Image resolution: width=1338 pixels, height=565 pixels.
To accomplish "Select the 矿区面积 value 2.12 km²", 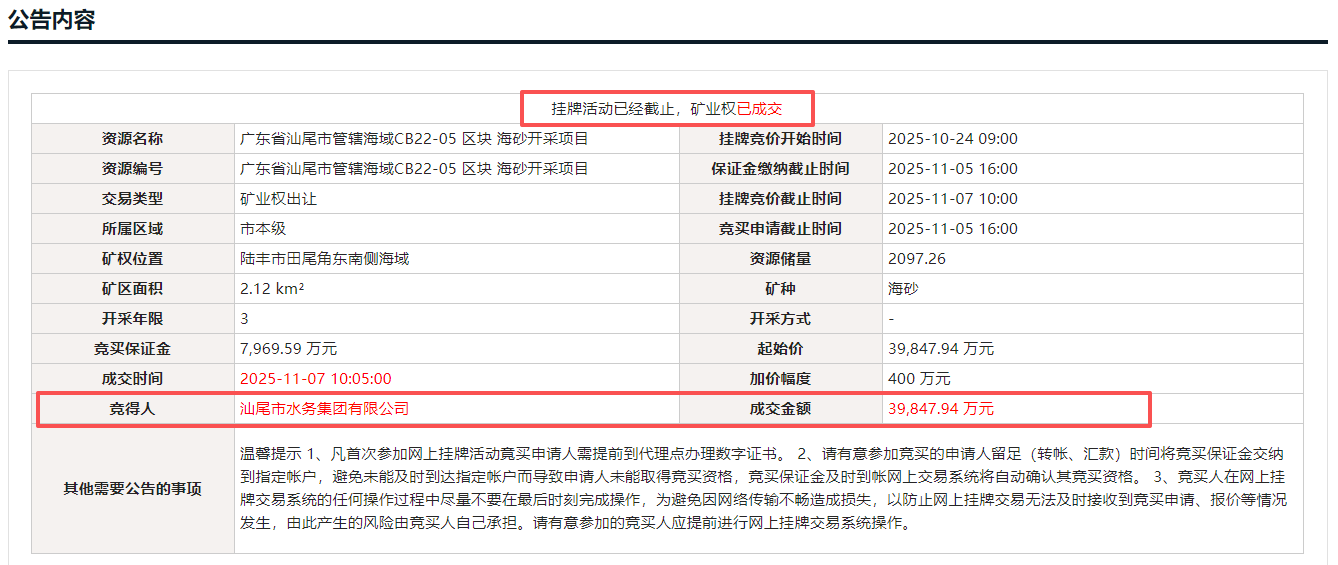I will coord(272,289).
